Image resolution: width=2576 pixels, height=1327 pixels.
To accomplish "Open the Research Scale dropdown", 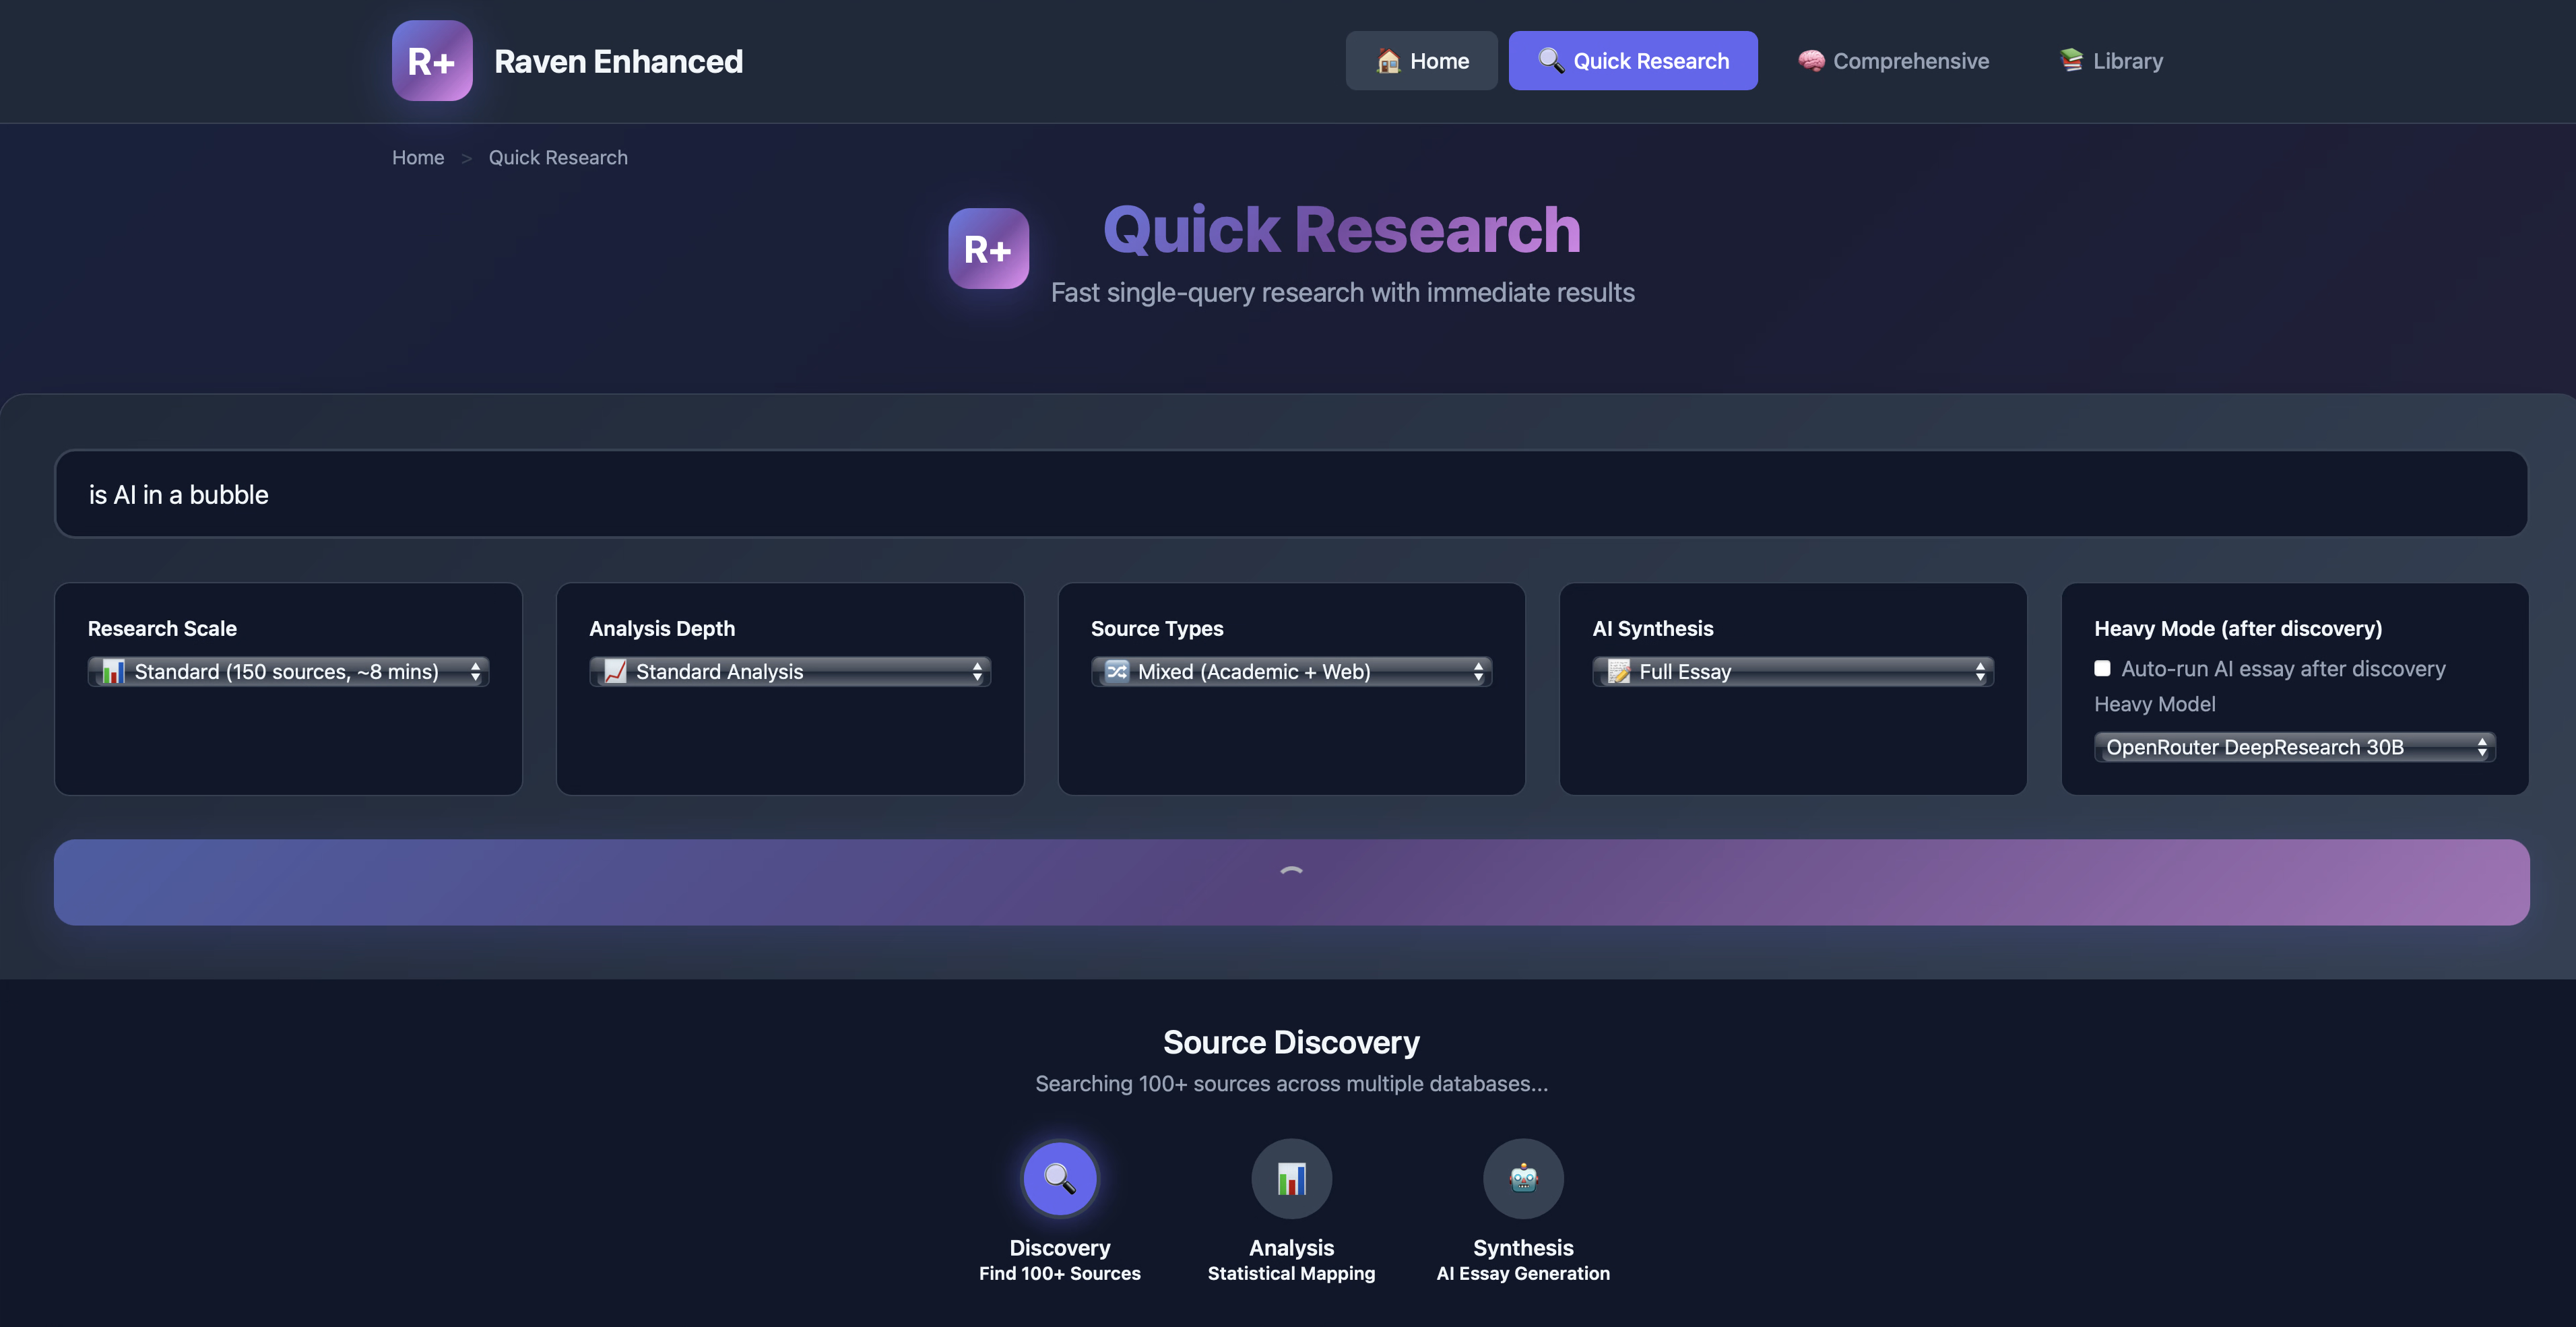I will click(x=288, y=671).
